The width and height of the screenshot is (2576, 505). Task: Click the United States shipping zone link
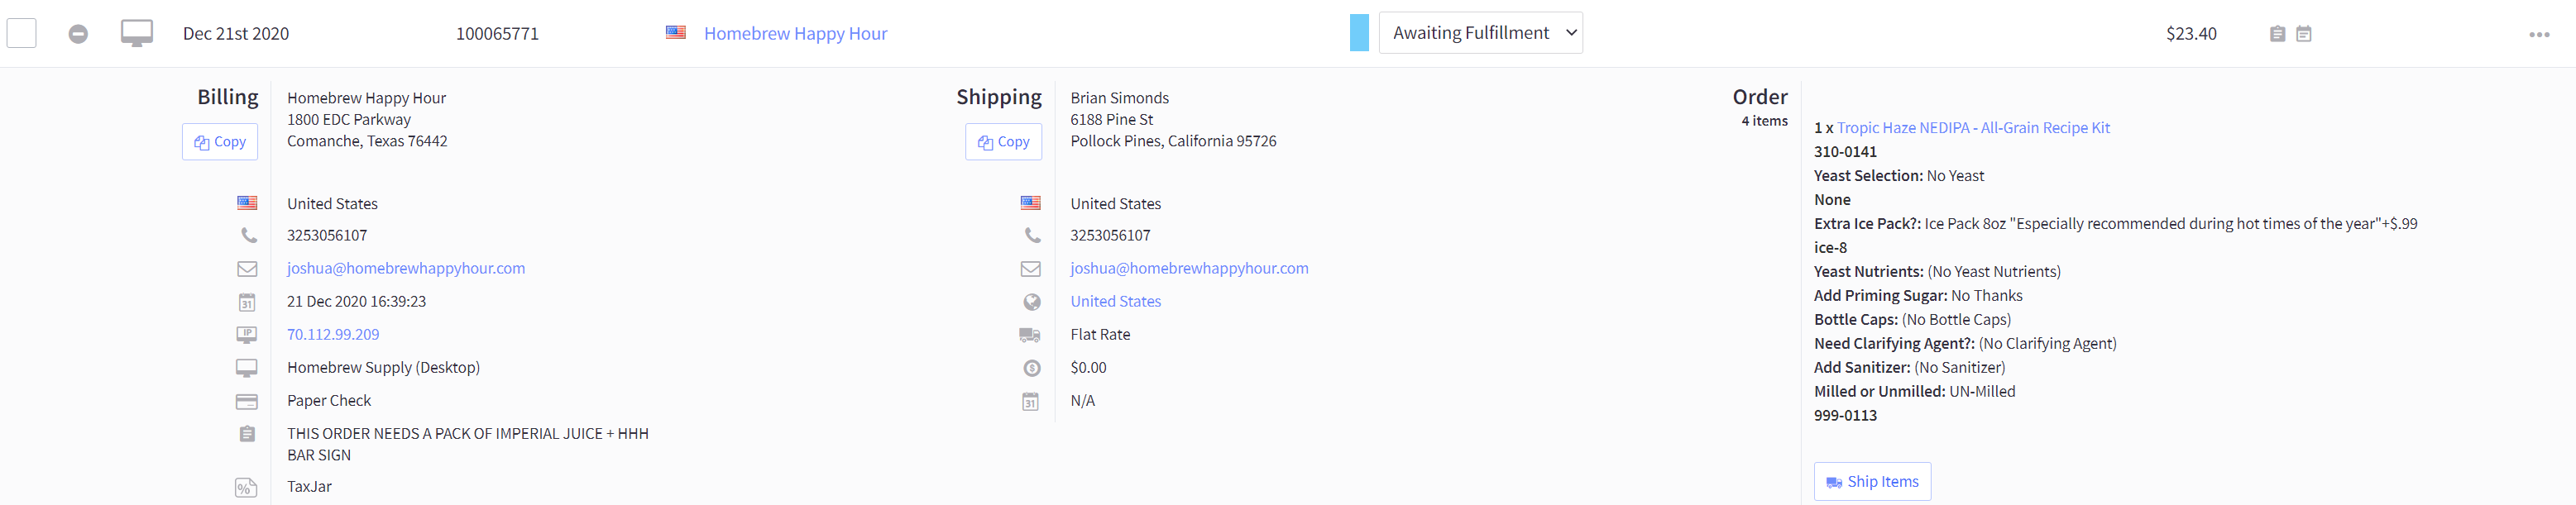tap(1115, 301)
